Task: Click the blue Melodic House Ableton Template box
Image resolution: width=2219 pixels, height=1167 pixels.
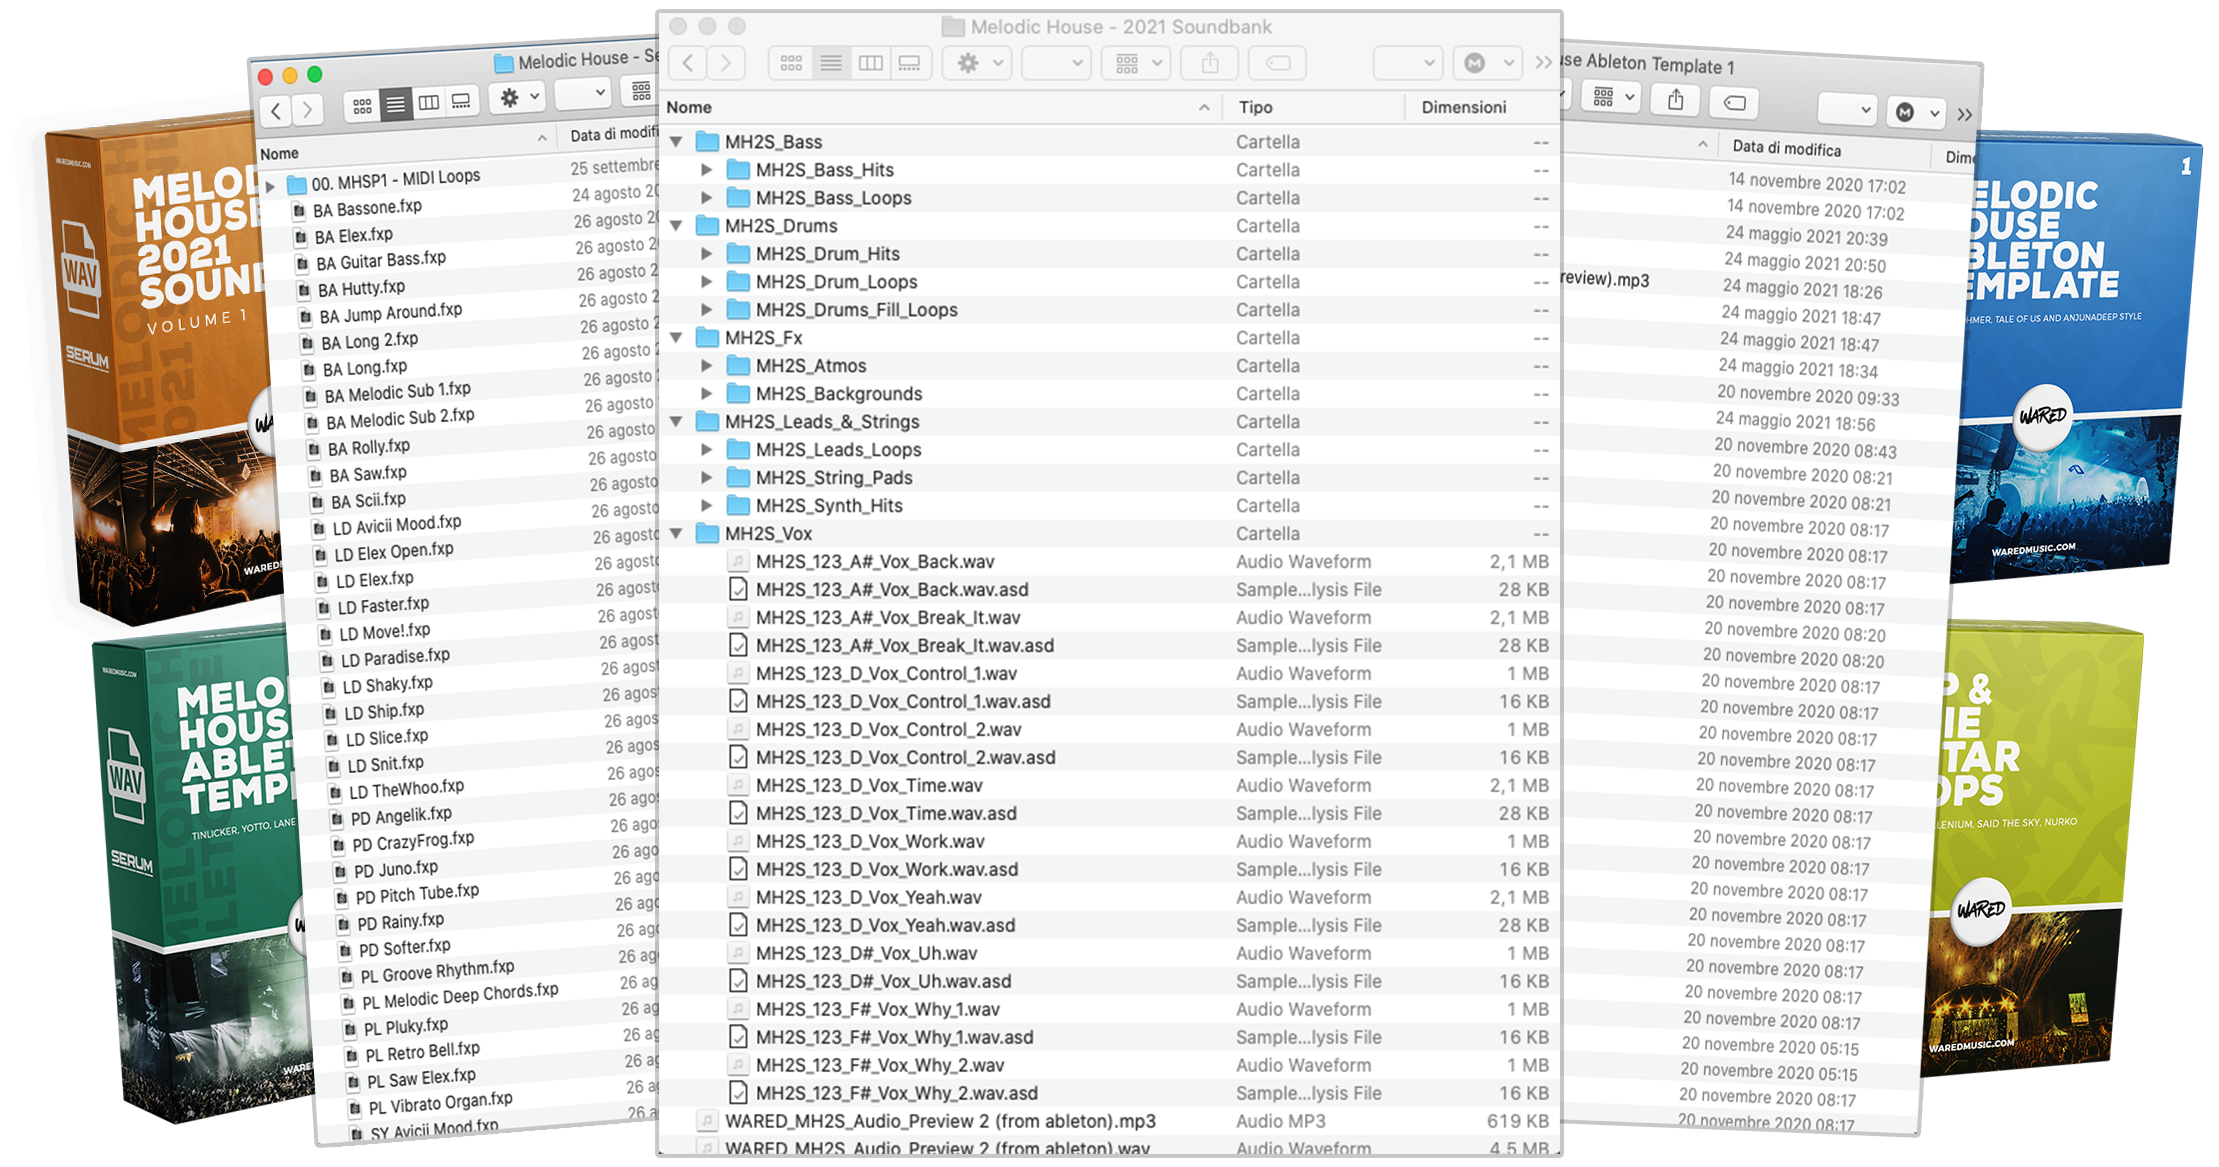Action: (2075, 355)
